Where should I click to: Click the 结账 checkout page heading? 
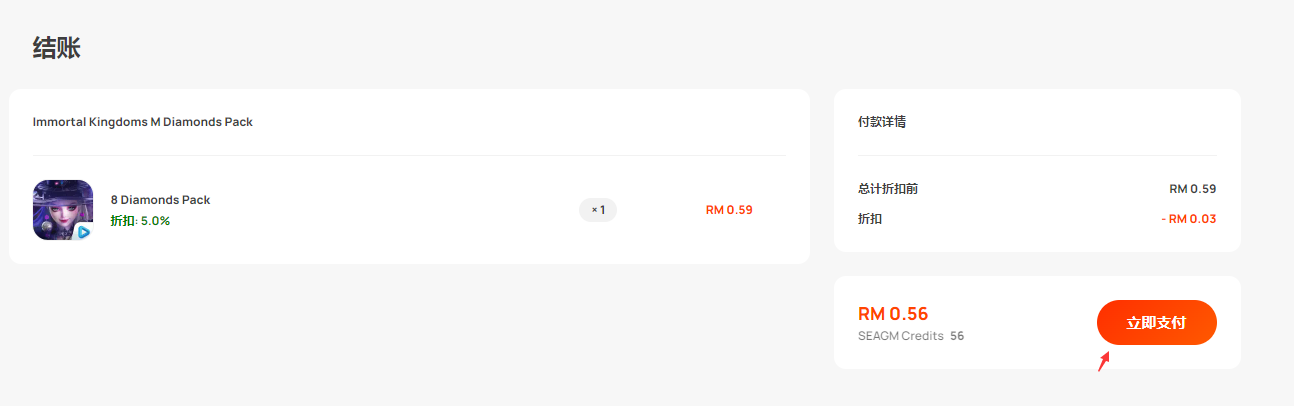pos(57,48)
